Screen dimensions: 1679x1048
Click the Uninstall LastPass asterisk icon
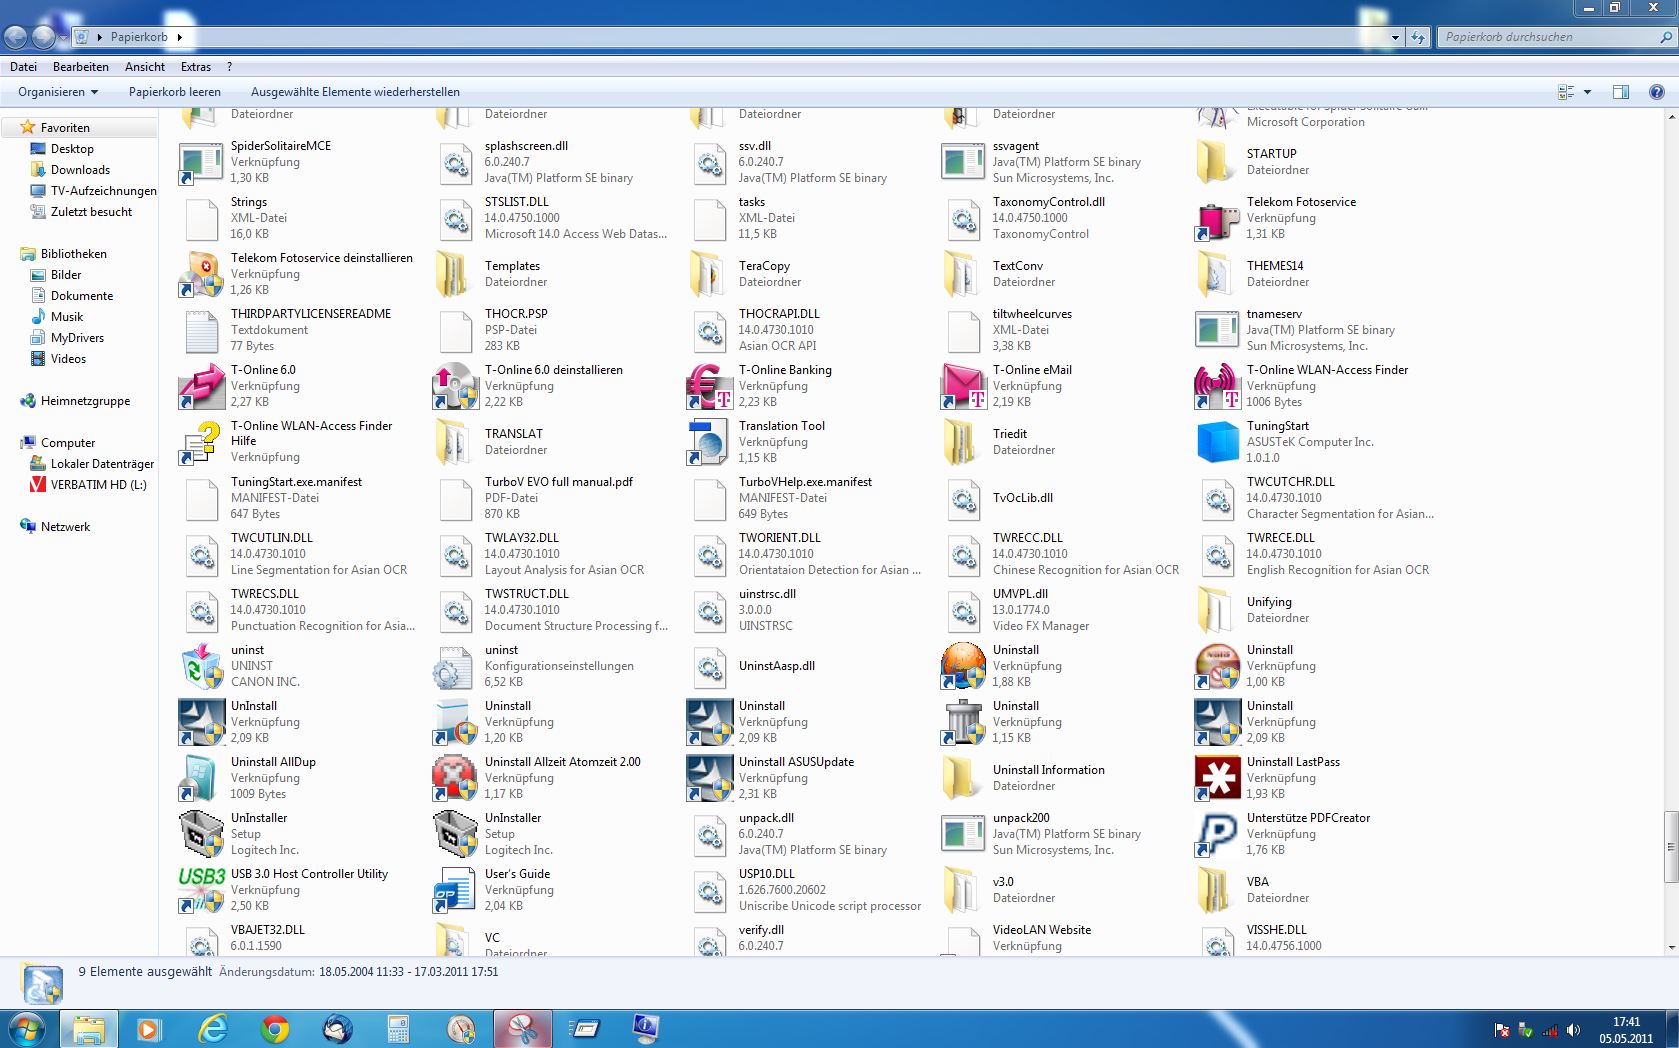coord(1218,778)
